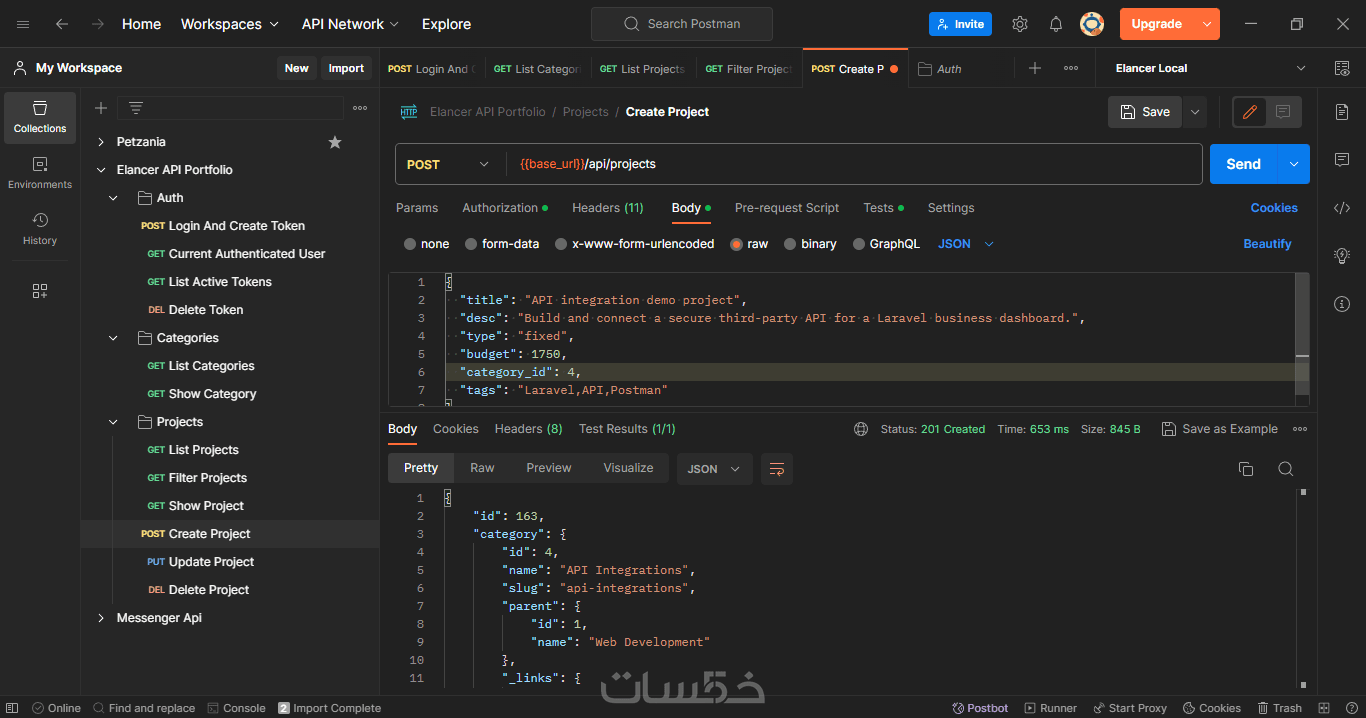Open the POST method dropdown
The image size is (1366, 718).
pyautogui.click(x=448, y=164)
